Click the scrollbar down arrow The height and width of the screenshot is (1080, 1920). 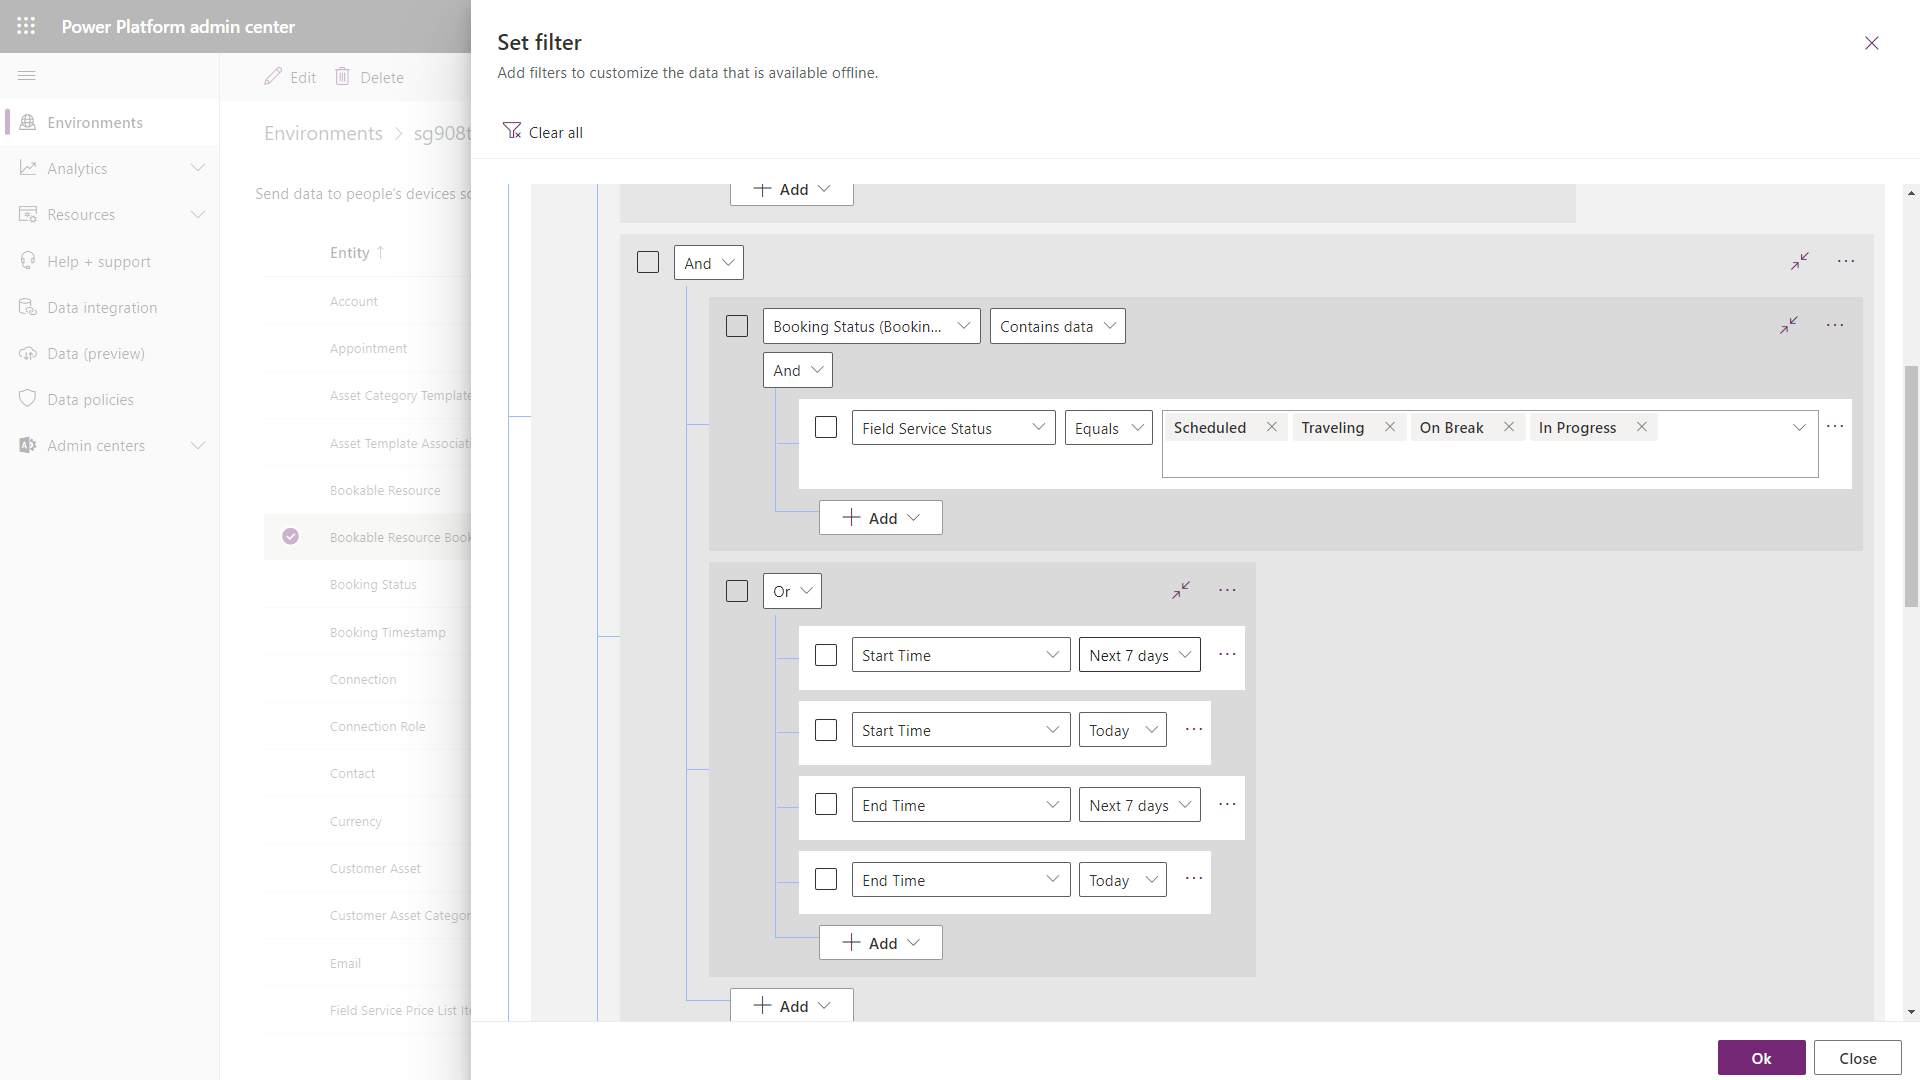1911,1012
